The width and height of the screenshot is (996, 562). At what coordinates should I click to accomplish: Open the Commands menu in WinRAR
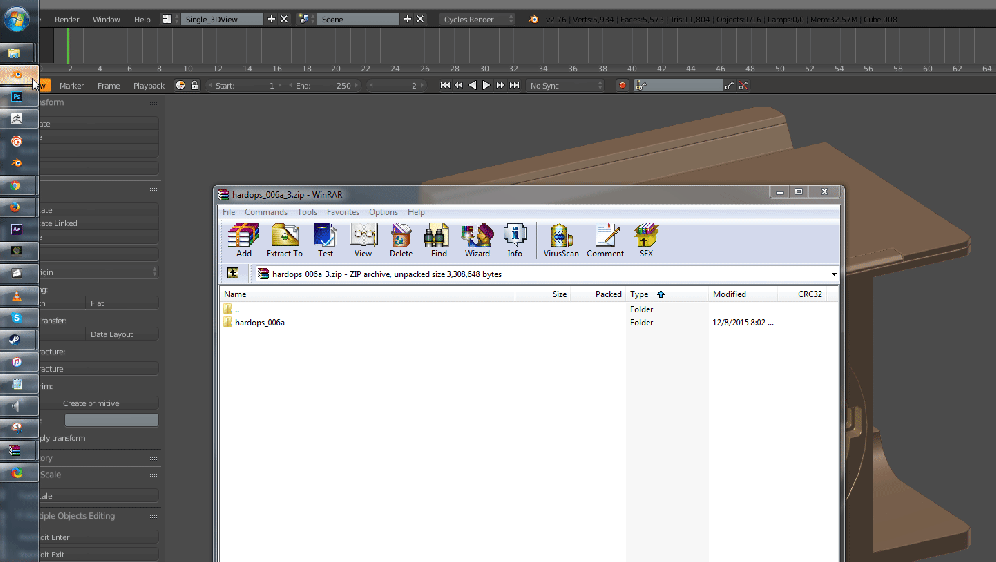265,212
